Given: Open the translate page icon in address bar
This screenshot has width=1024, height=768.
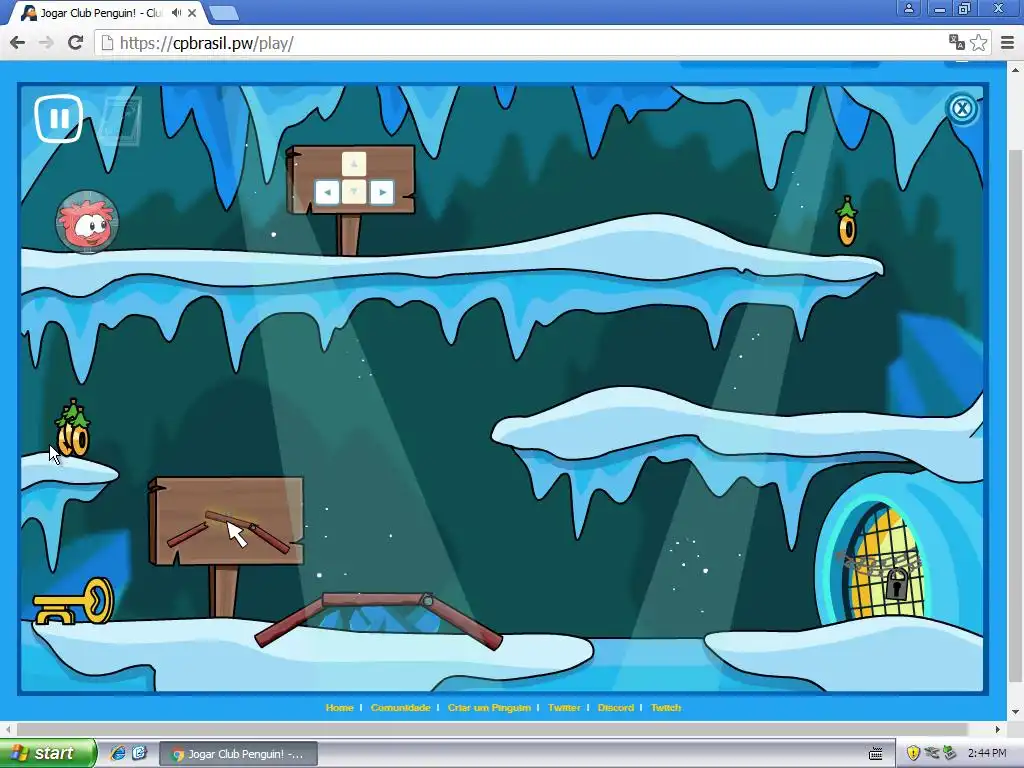Looking at the screenshot, I should tap(957, 42).
